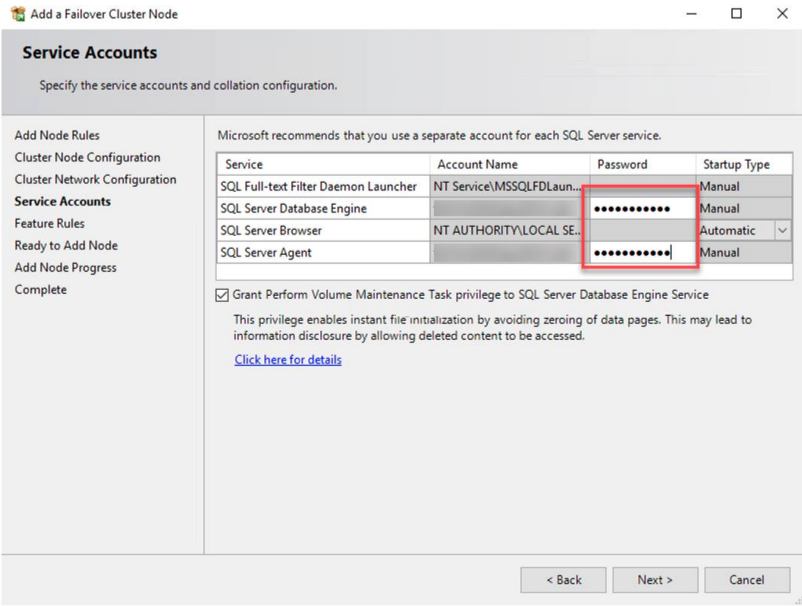Click the installer icon in title bar

pos(18,14)
